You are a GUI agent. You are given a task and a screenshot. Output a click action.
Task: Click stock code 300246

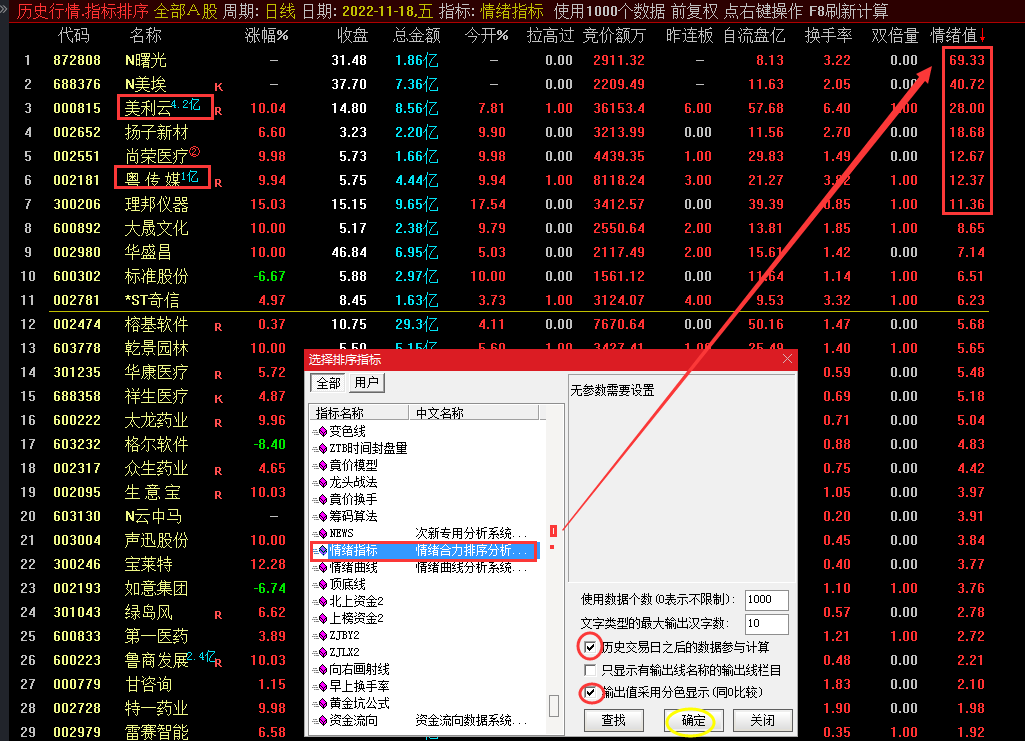(x=76, y=564)
